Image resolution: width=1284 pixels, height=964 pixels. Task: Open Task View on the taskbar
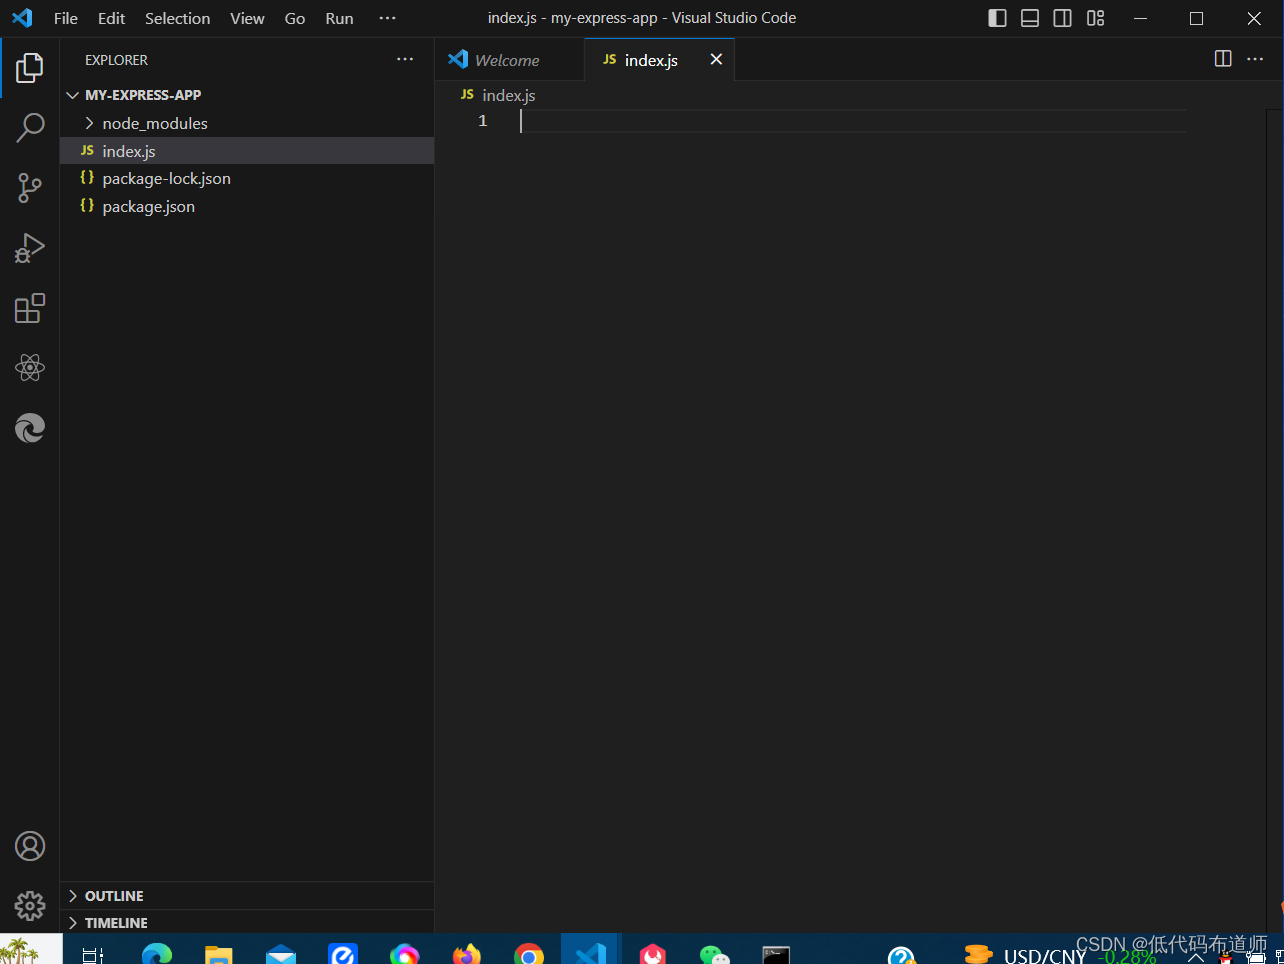pyautogui.click(x=93, y=954)
